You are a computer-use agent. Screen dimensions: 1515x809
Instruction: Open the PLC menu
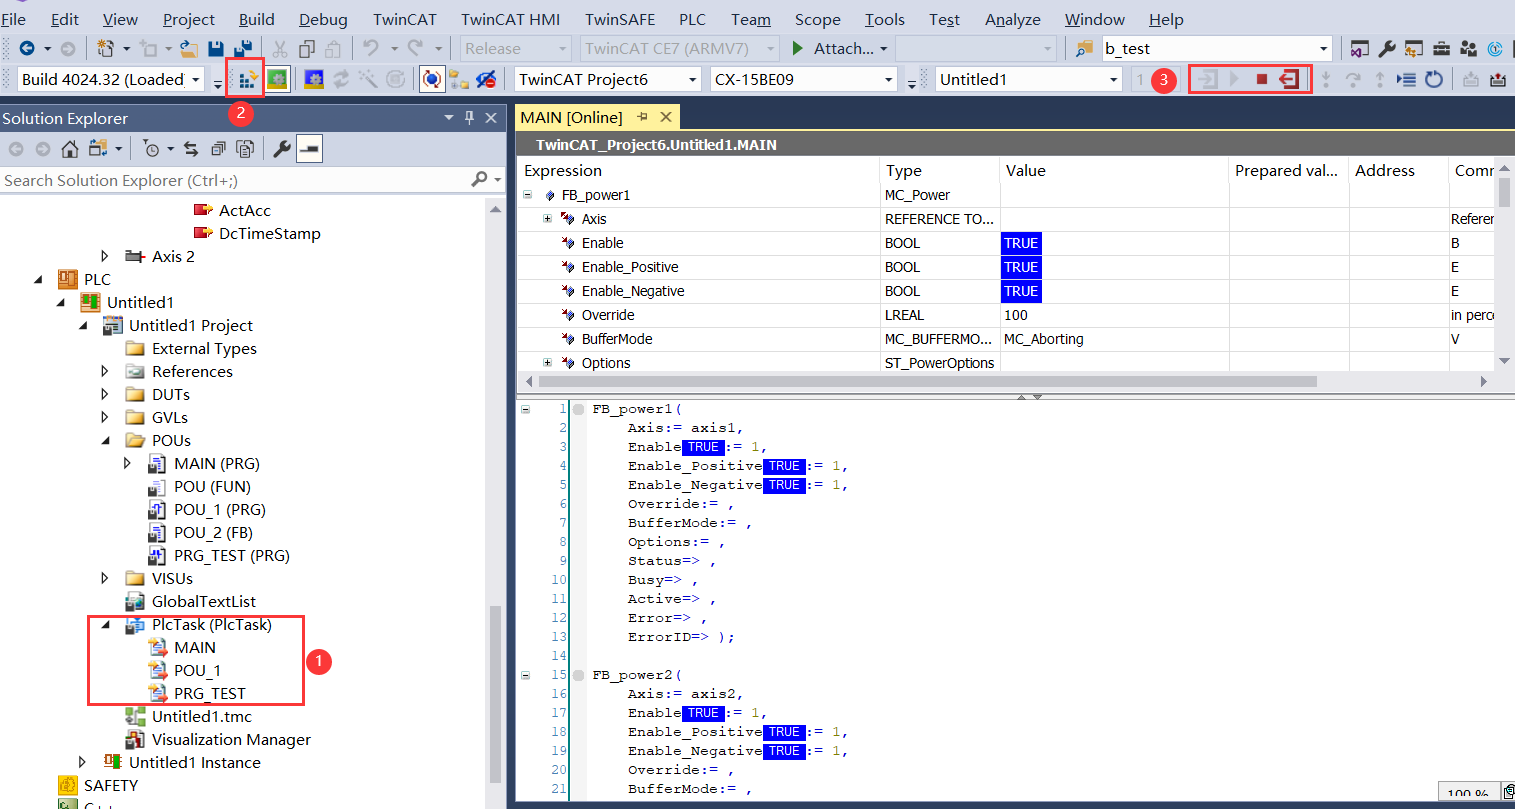pyautogui.click(x=692, y=19)
